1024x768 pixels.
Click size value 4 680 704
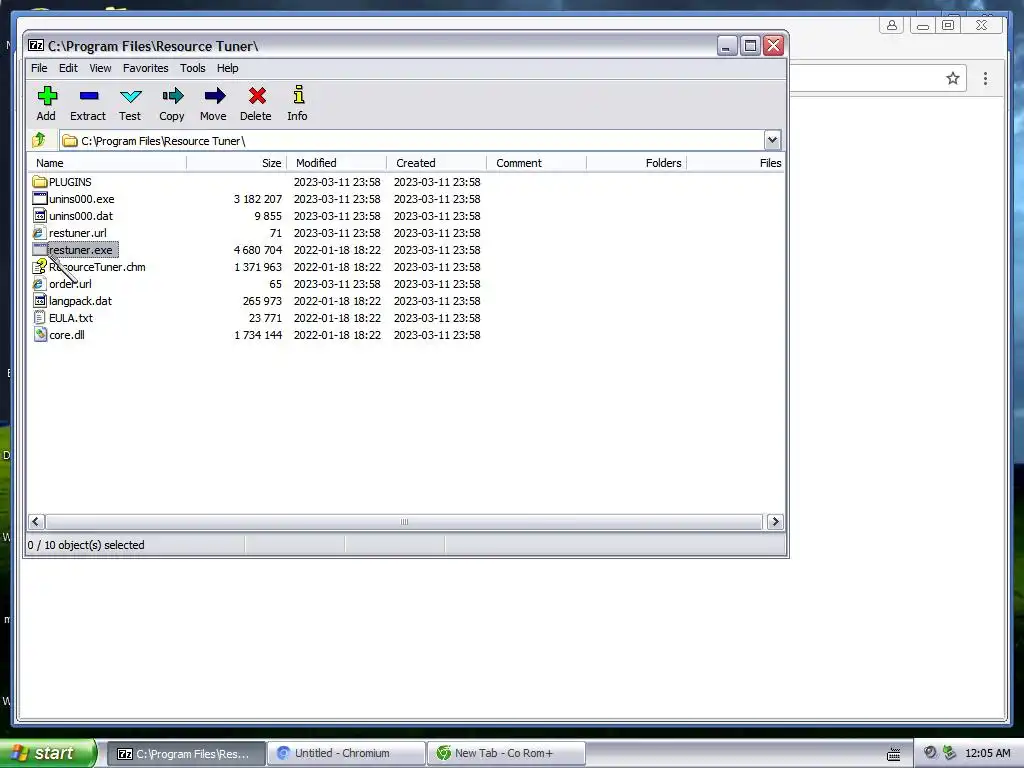[x=258, y=249]
